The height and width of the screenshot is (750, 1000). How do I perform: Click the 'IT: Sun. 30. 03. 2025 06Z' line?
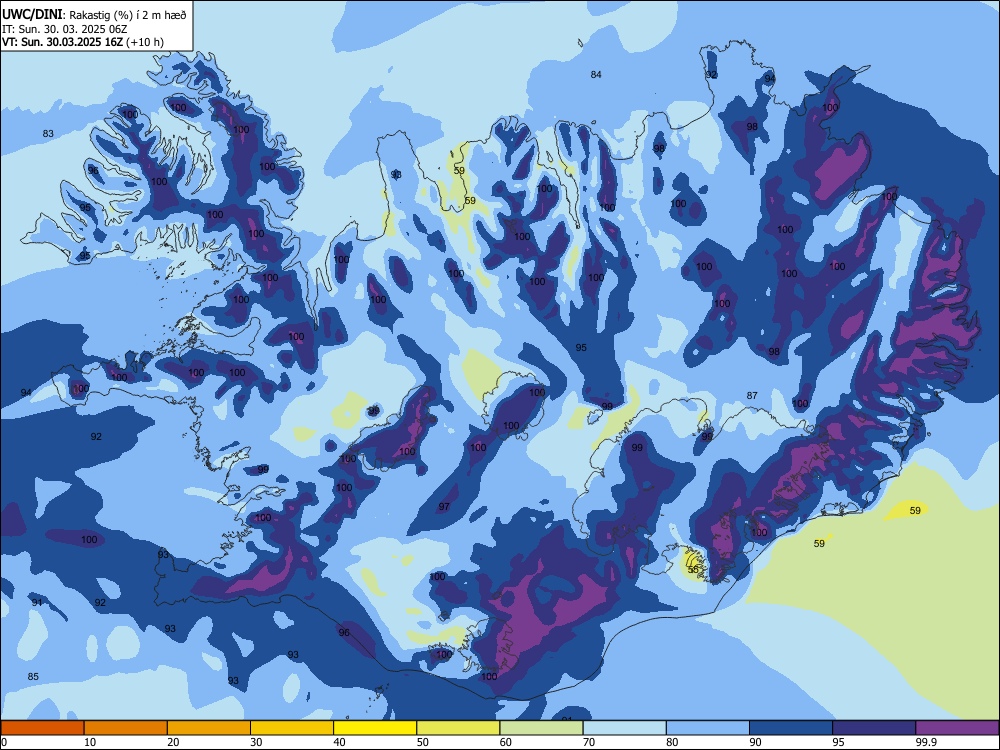(64, 29)
